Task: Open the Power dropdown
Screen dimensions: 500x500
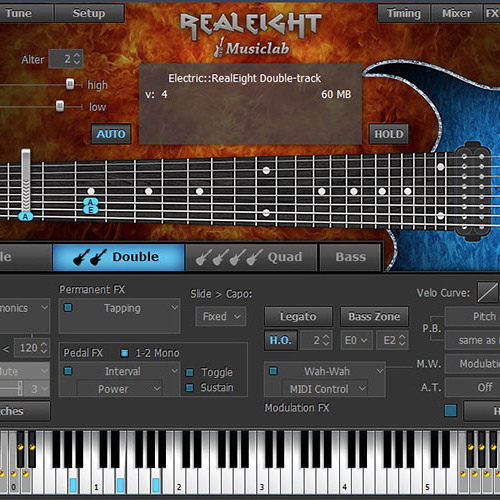Action: tap(120, 389)
